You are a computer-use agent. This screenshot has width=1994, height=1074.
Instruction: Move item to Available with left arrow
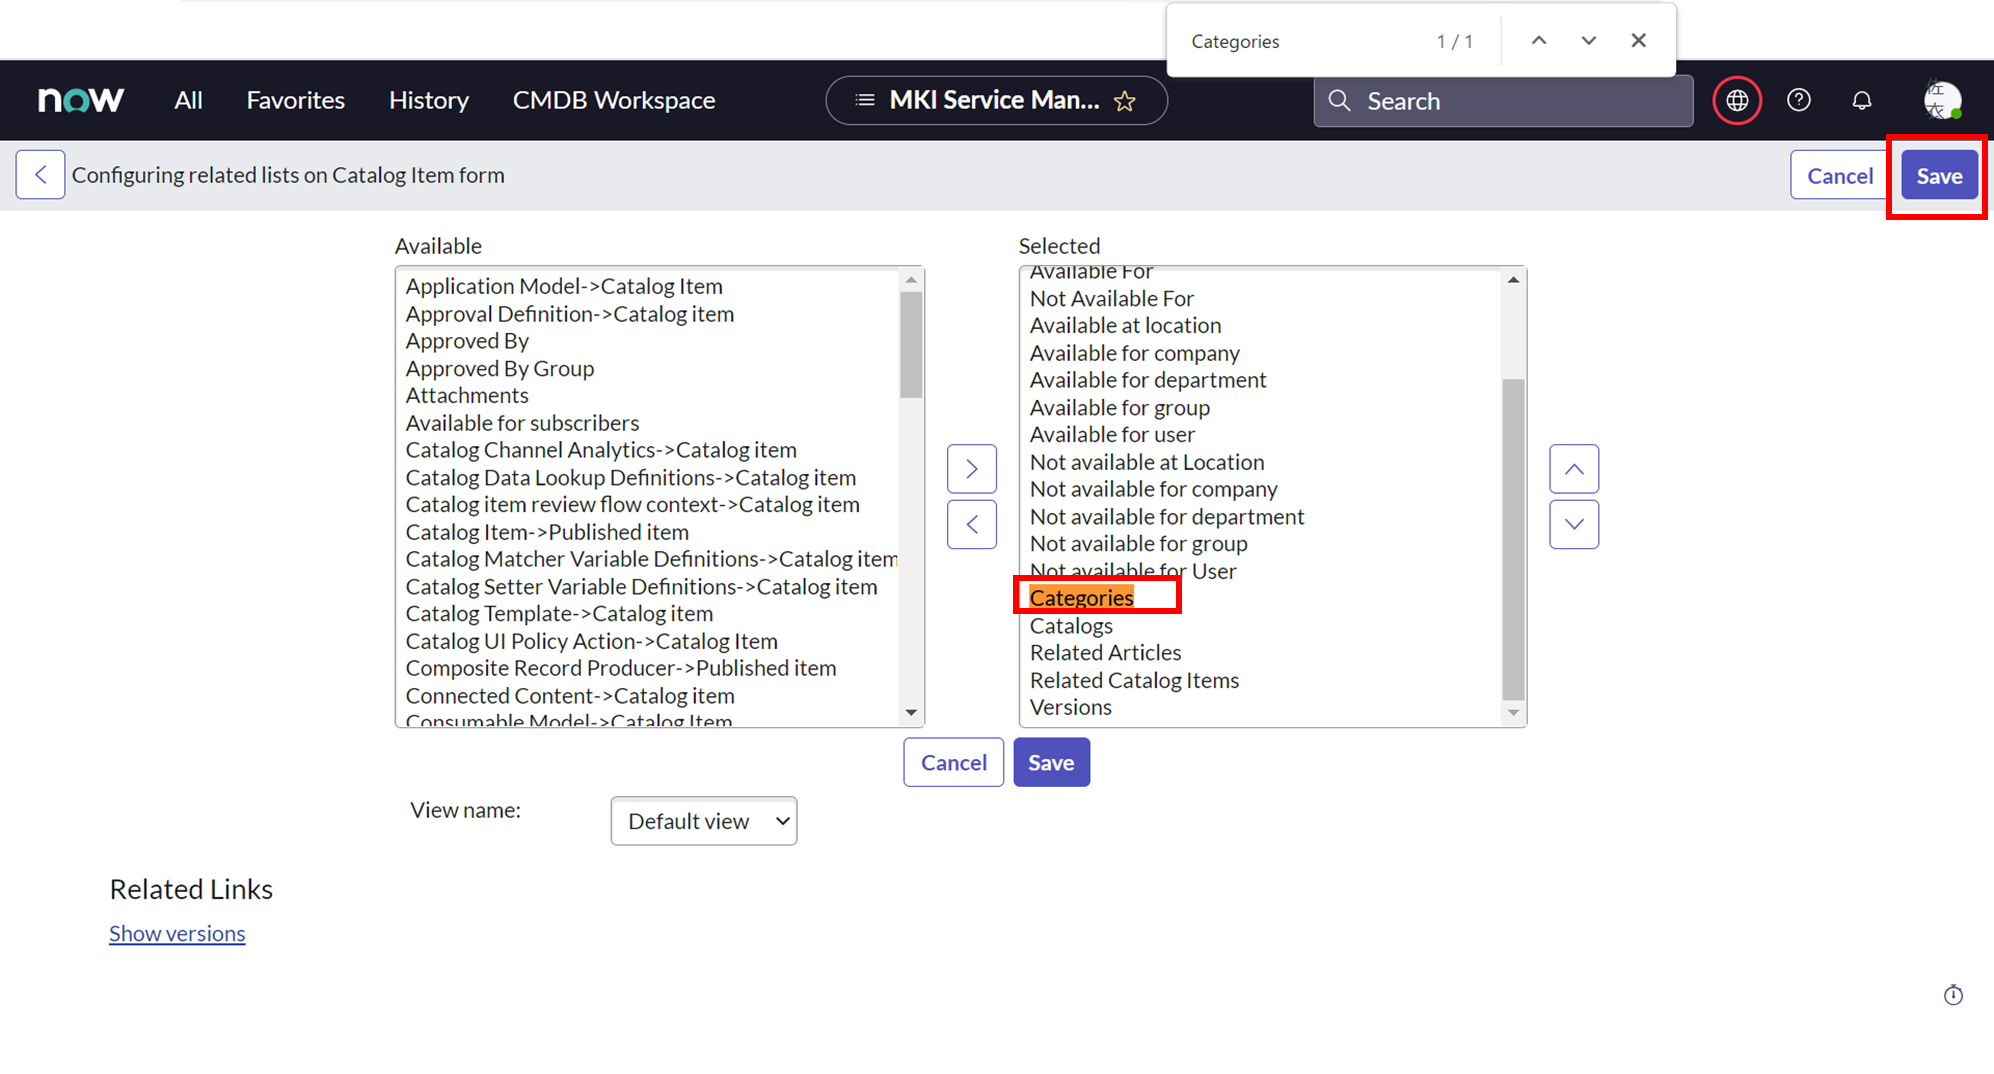(972, 525)
